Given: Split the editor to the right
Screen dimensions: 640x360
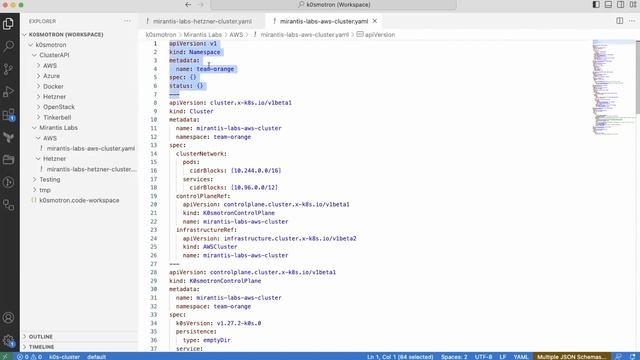Looking at the screenshot, I should point(620,21).
